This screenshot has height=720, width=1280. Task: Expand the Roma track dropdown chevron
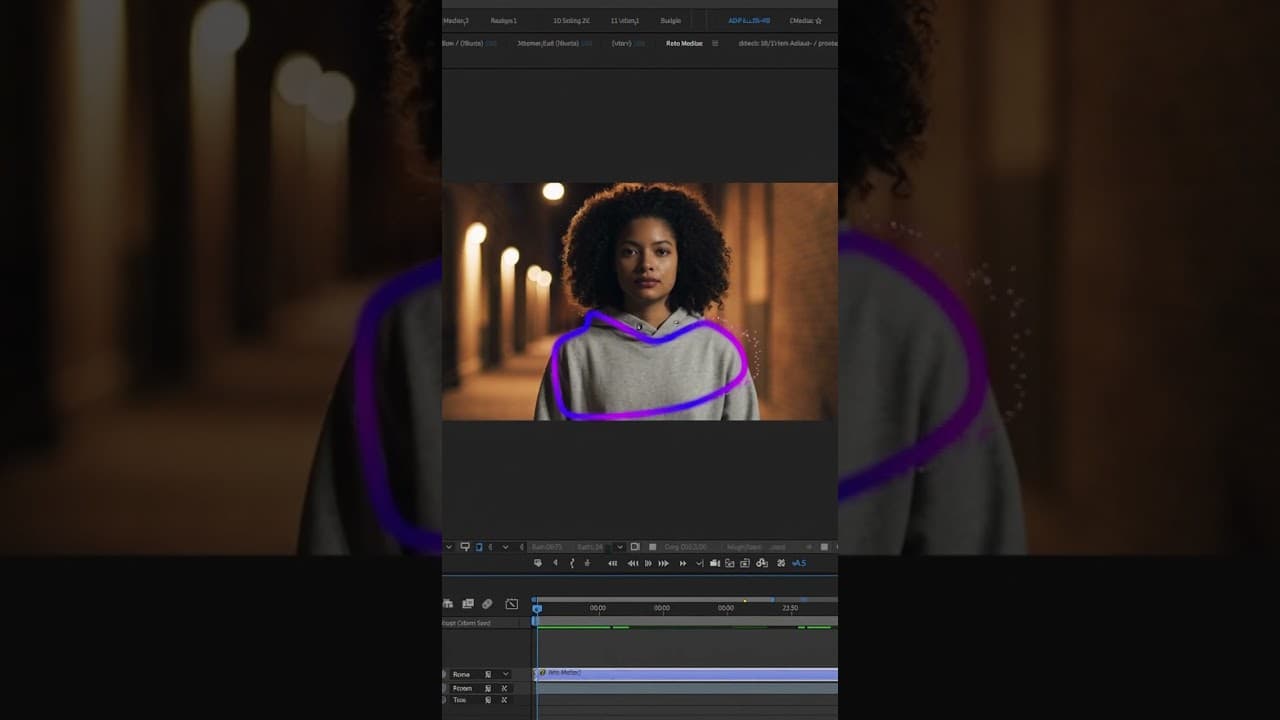click(x=505, y=675)
